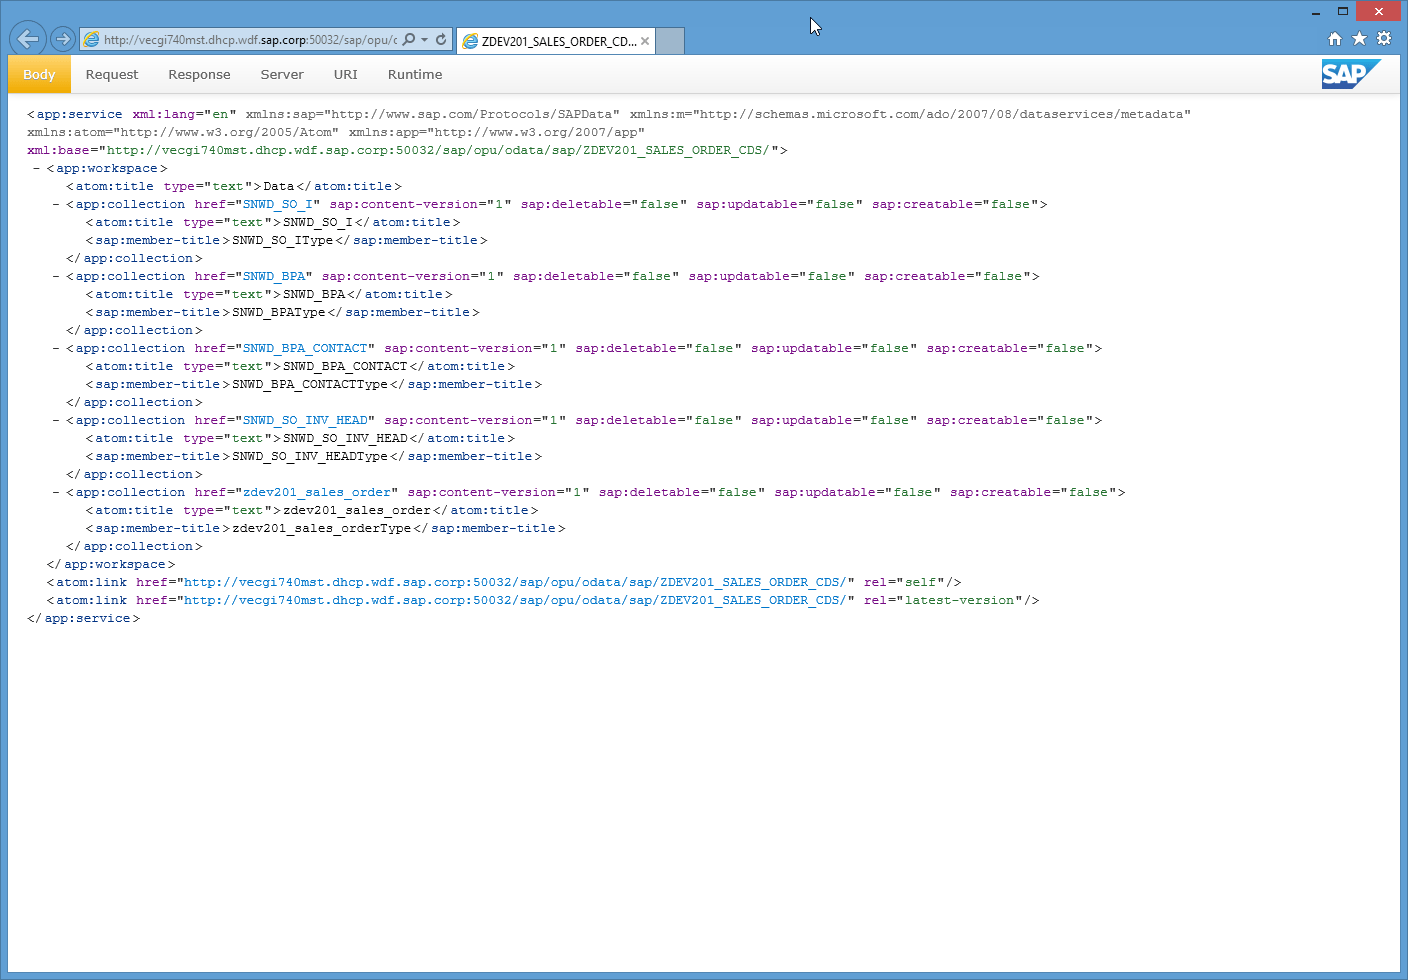Switch to the Request tab
1408x980 pixels.
click(112, 74)
